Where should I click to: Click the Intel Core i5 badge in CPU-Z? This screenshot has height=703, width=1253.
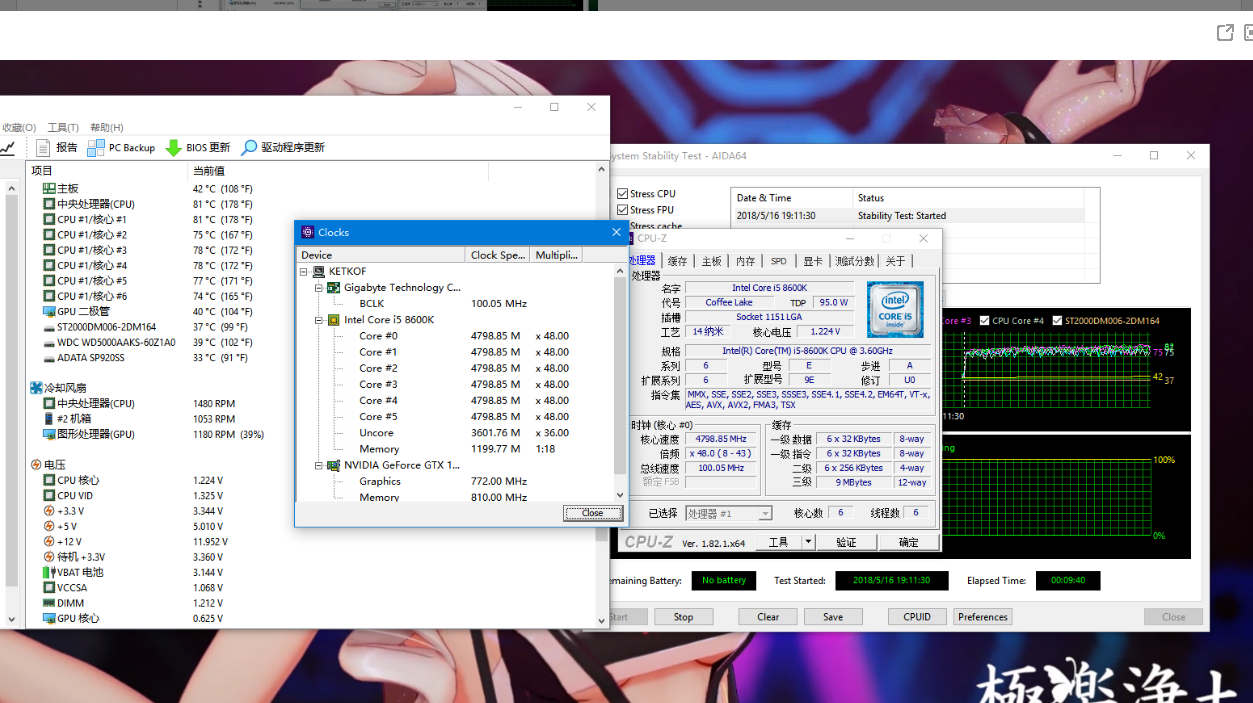point(895,309)
